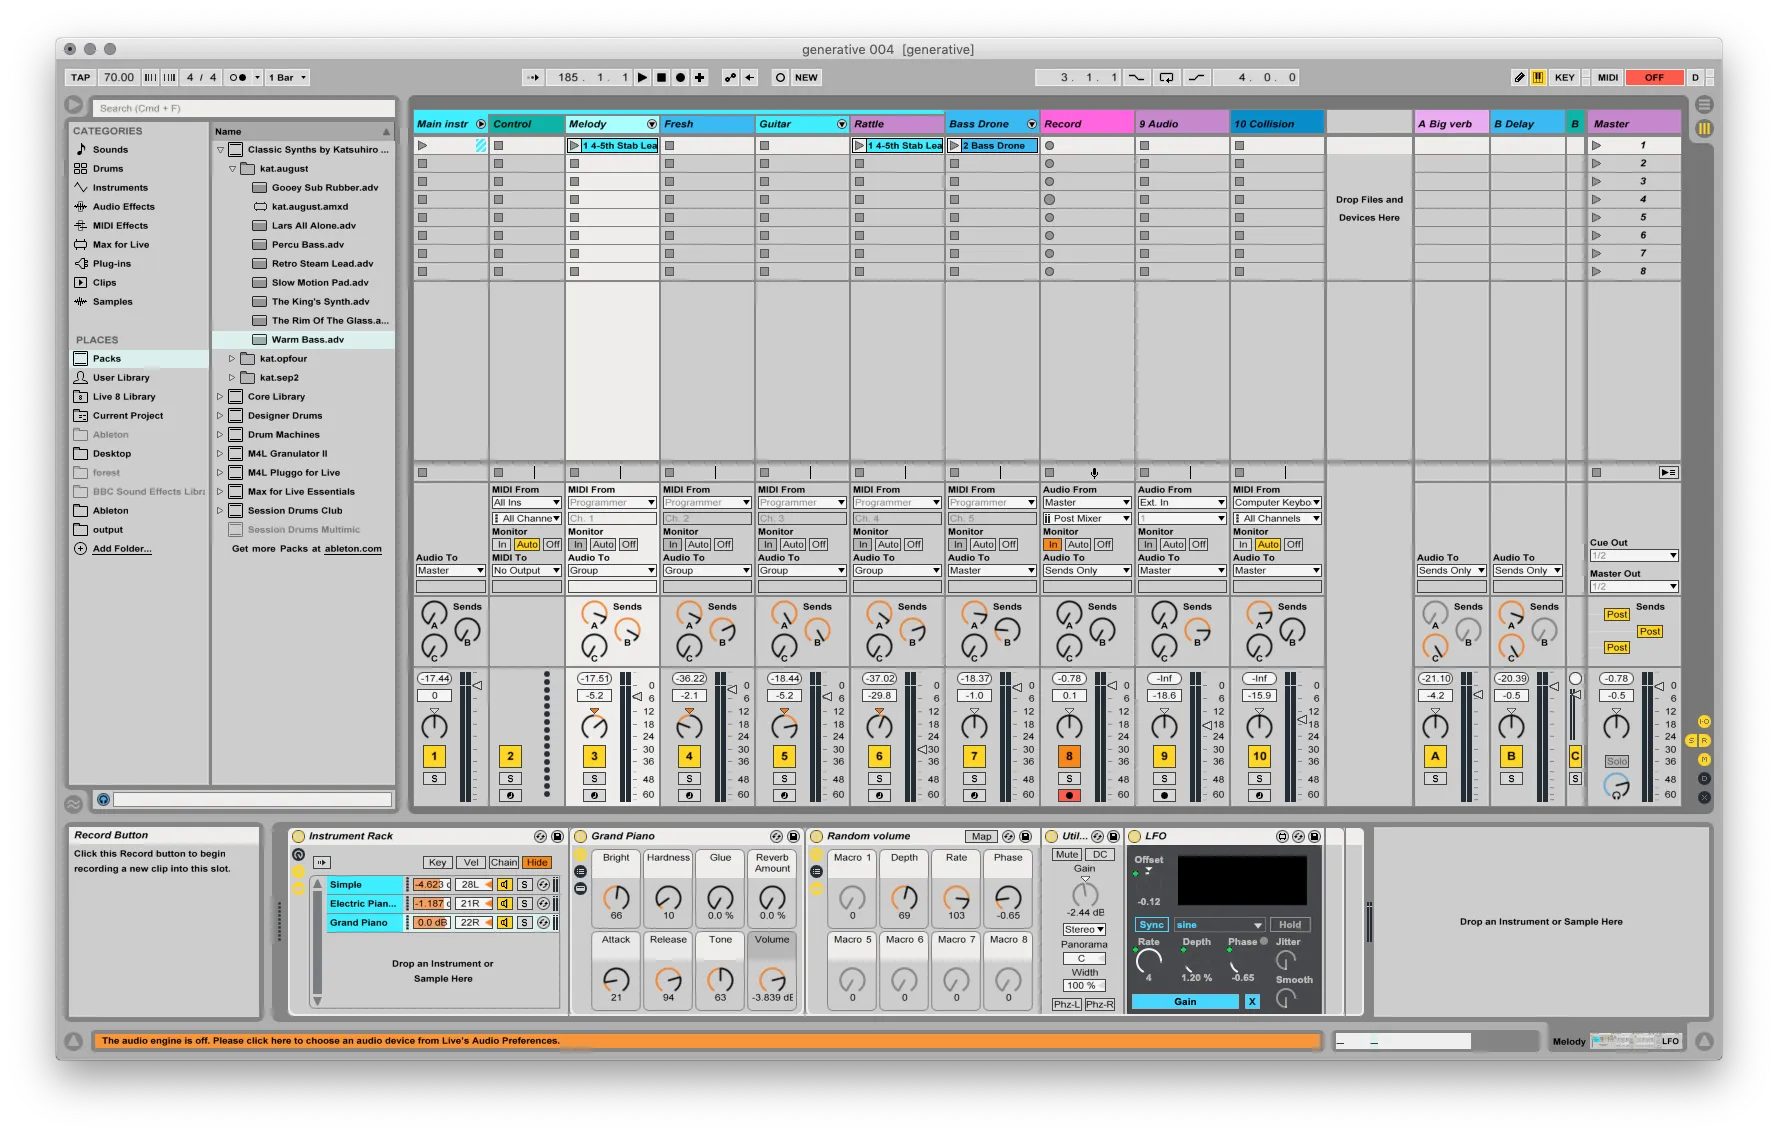
Task: Click the TAP tempo button
Action: (81, 77)
